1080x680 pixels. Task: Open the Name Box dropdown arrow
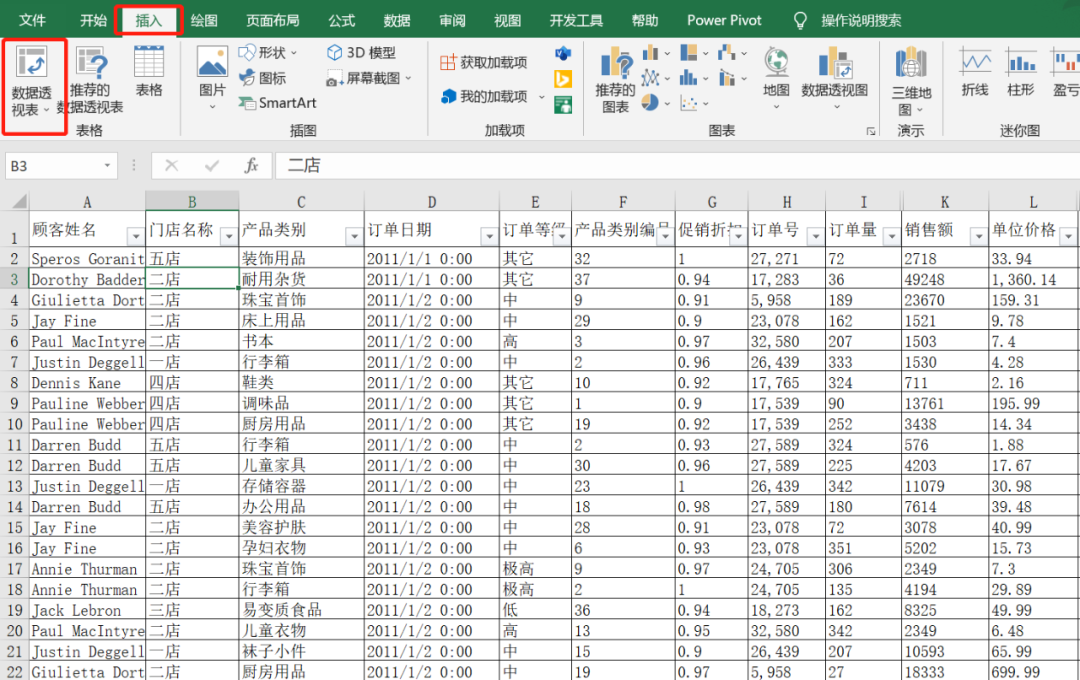click(x=107, y=165)
